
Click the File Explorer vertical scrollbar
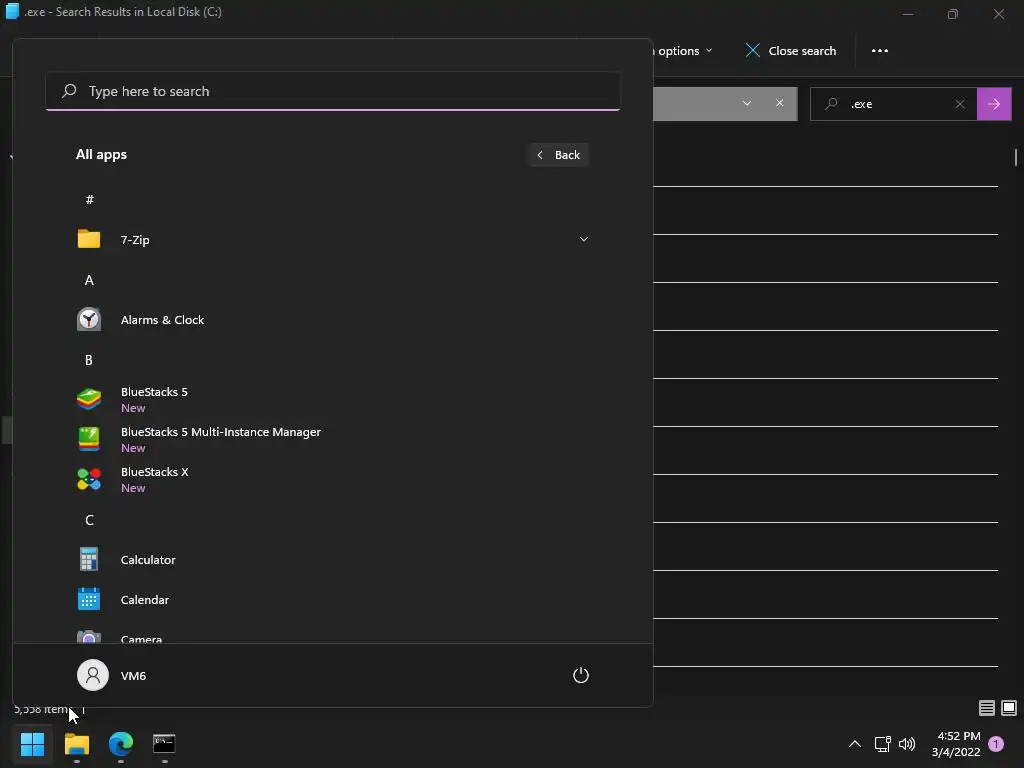click(1016, 157)
